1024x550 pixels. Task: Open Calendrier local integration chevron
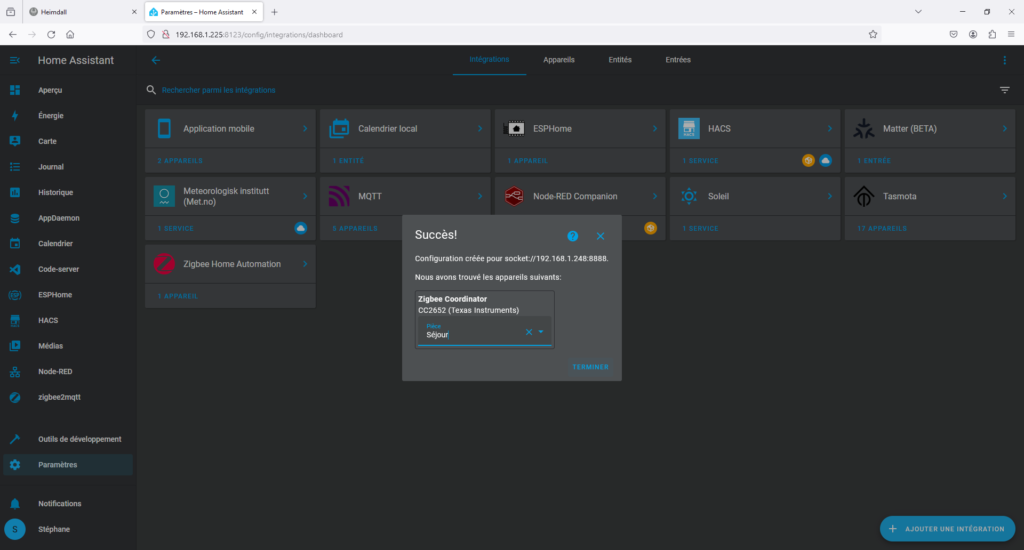(480, 129)
